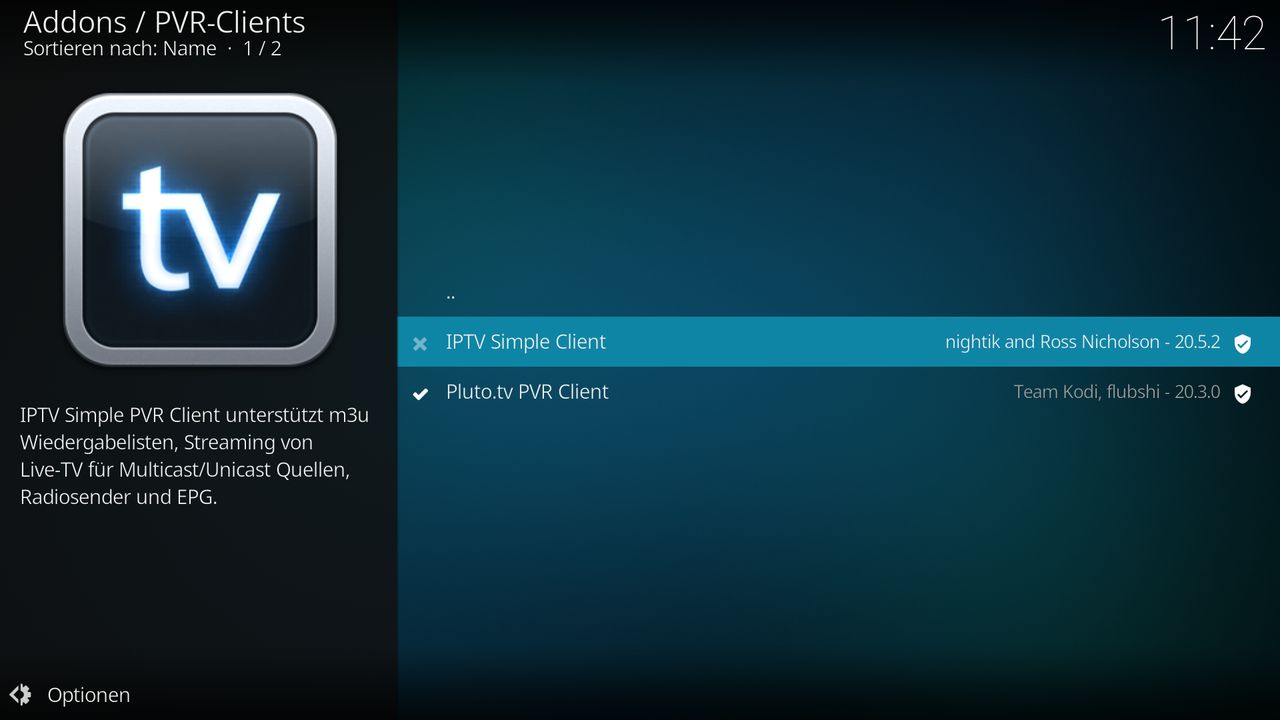Select the Pluto.tv PVR Client addon title
Image resolution: width=1280 pixels, height=720 pixels.
pyautogui.click(x=527, y=392)
